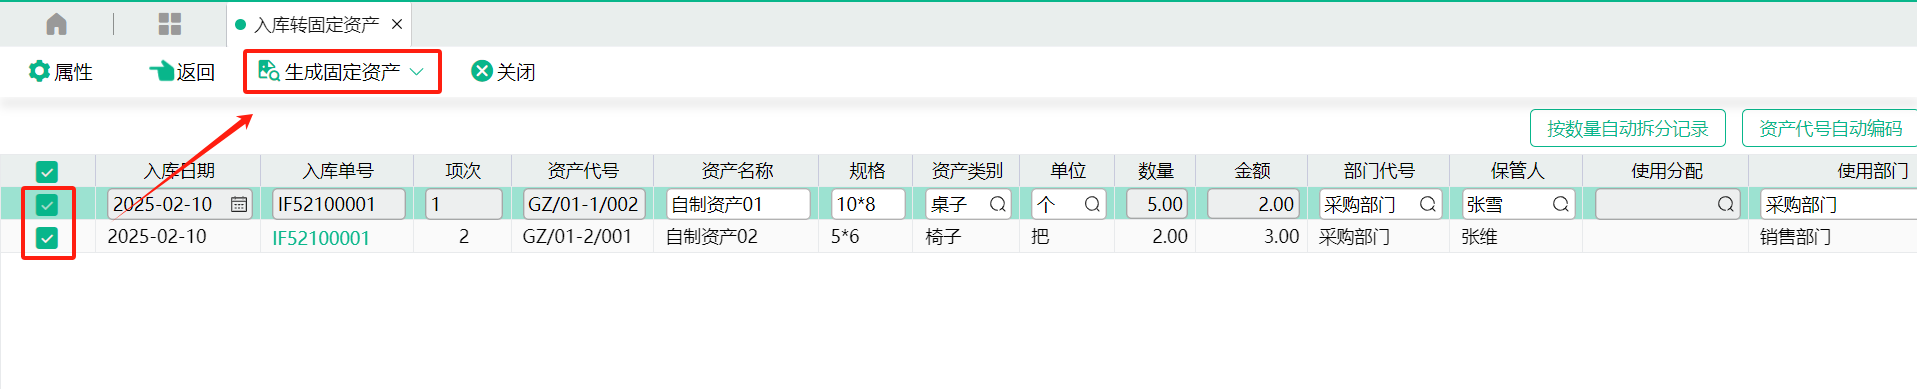
Task: Click the 属性 gear icon
Action: (x=39, y=71)
